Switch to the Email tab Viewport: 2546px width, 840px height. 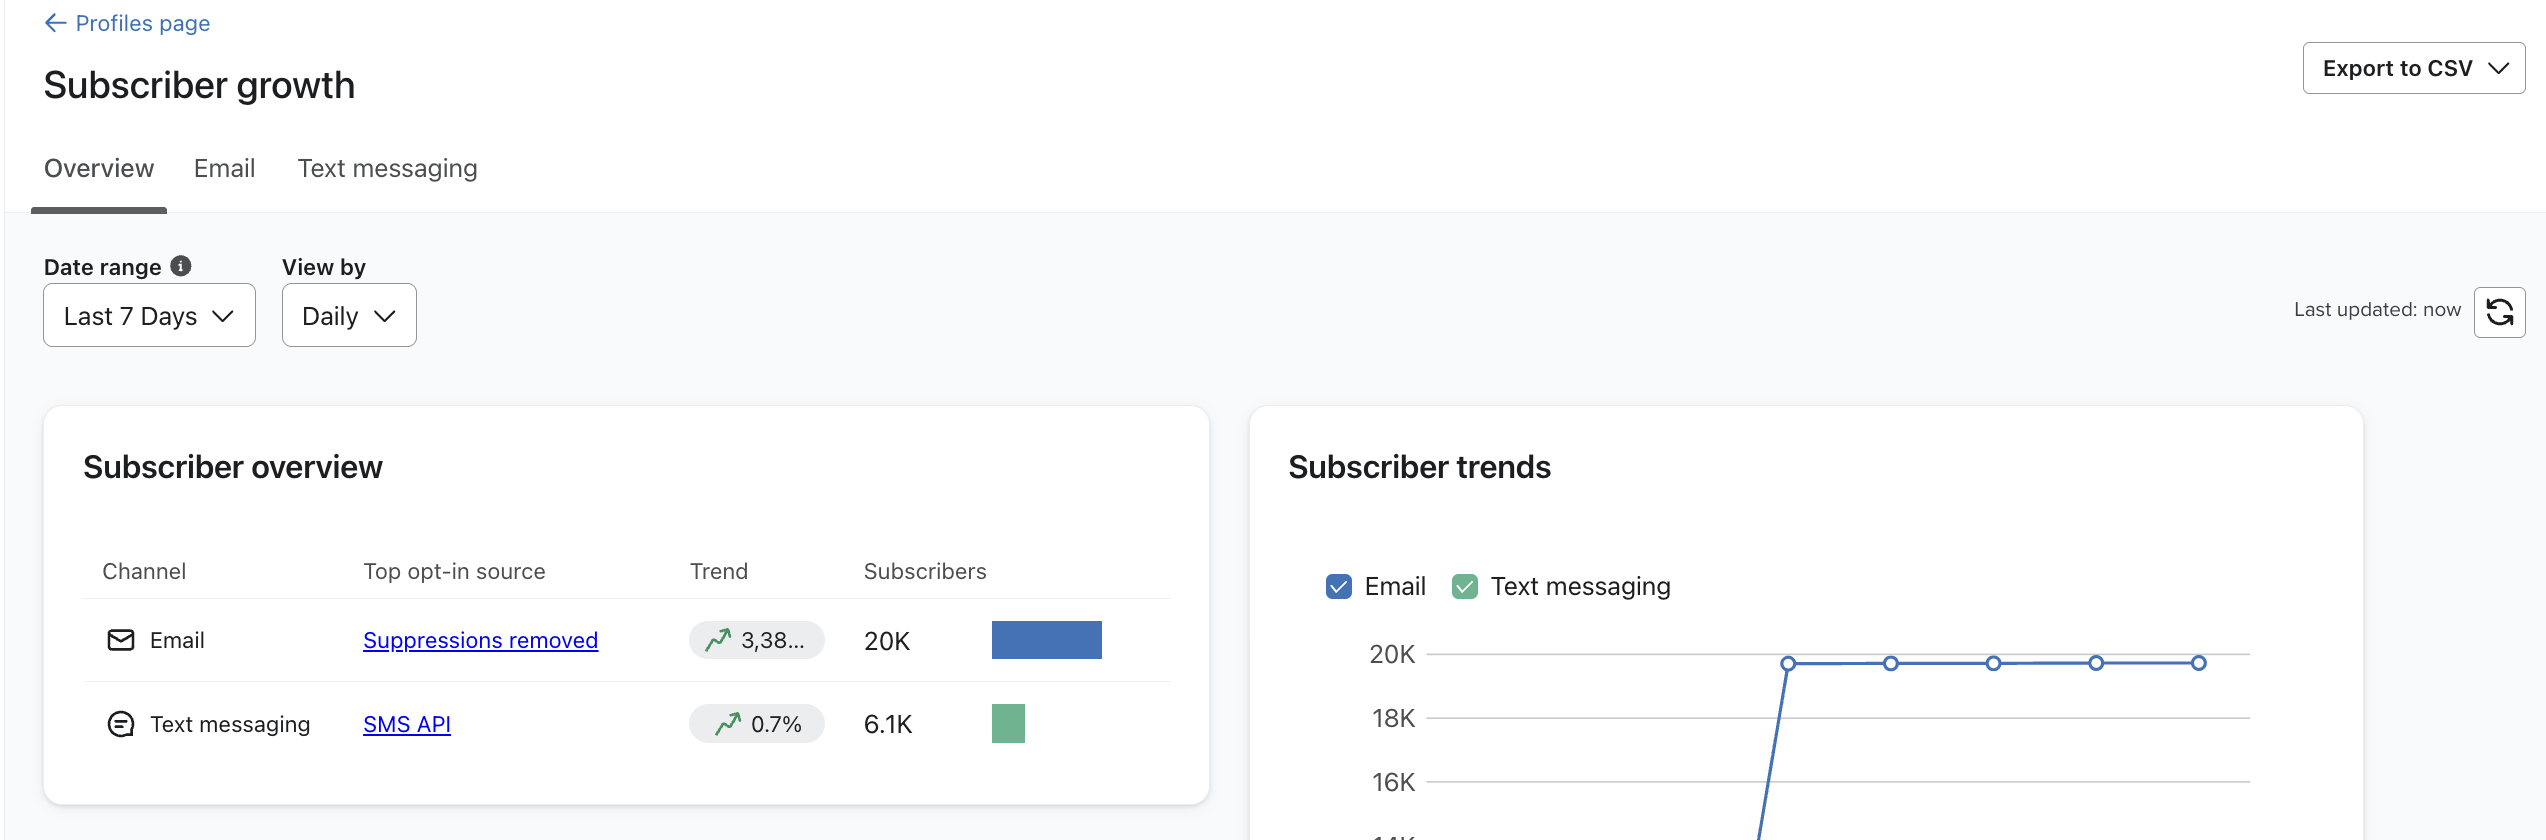pyautogui.click(x=224, y=168)
